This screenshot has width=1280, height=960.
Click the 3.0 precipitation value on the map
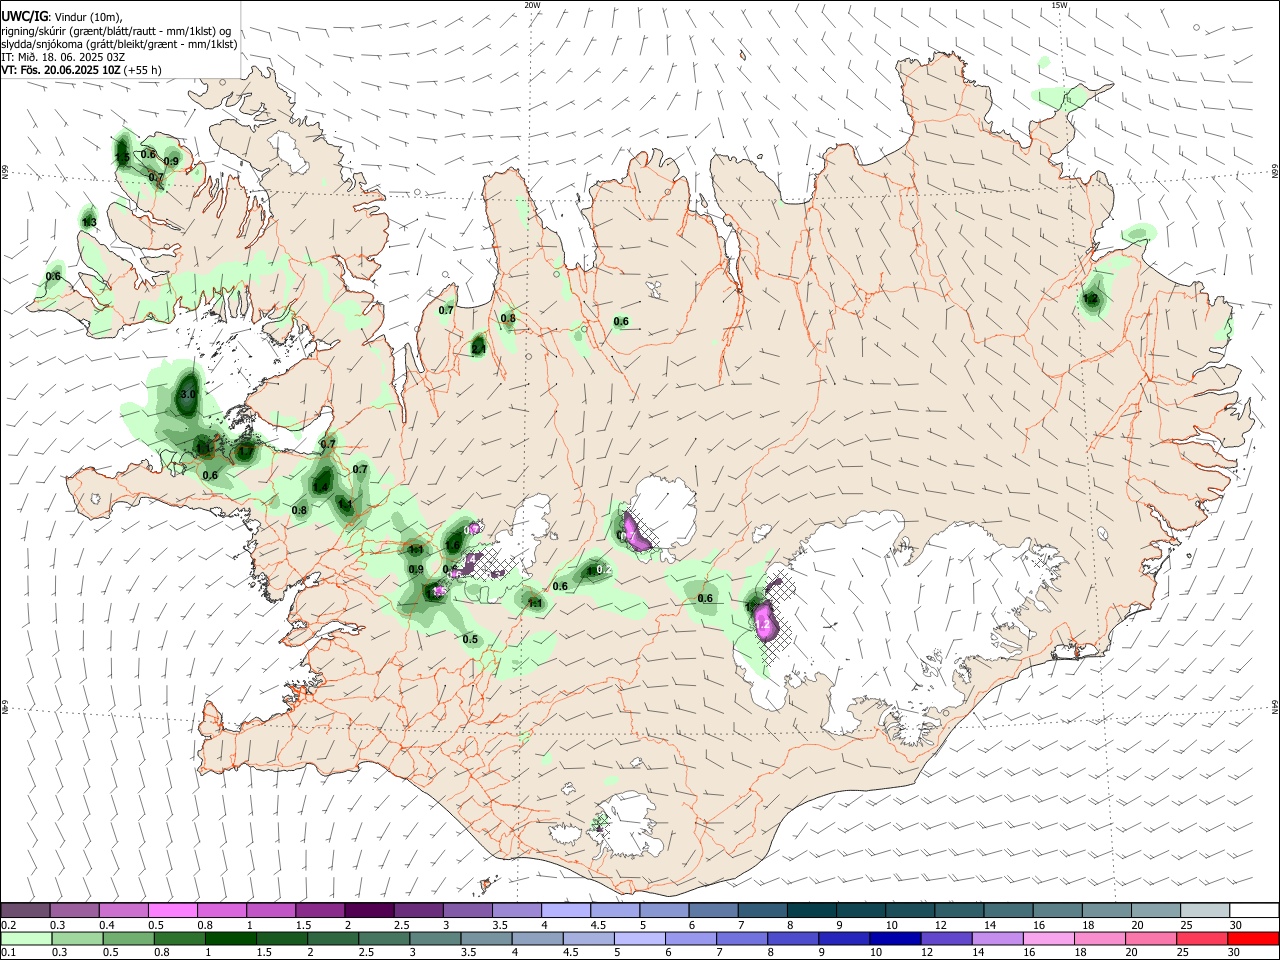[x=188, y=395]
